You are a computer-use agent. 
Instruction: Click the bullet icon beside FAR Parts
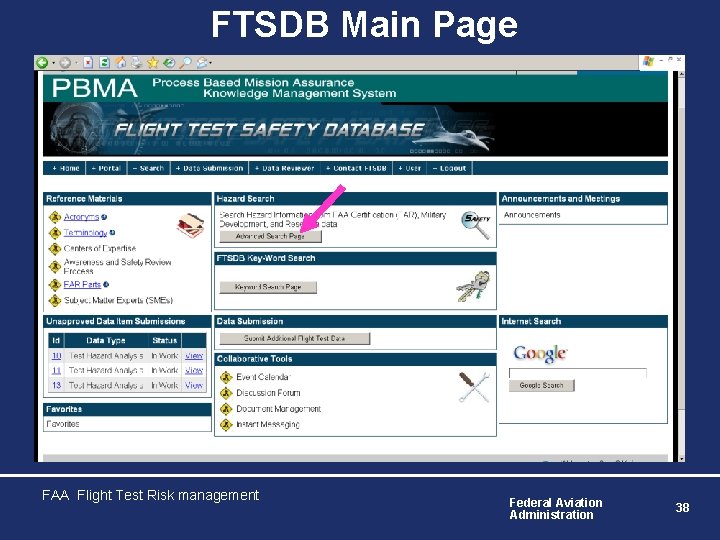point(55,285)
